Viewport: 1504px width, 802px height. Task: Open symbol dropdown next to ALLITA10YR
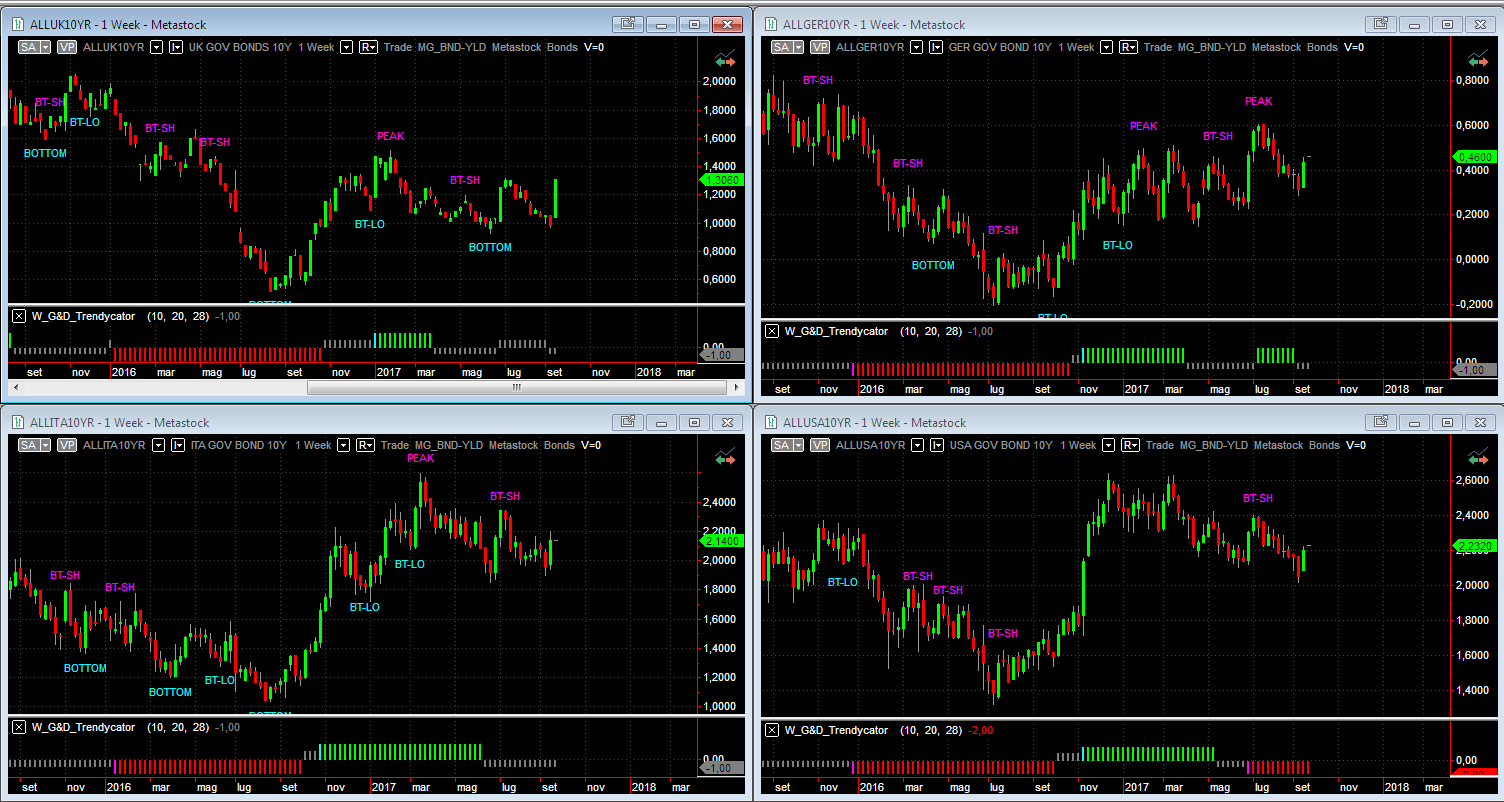coord(157,445)
